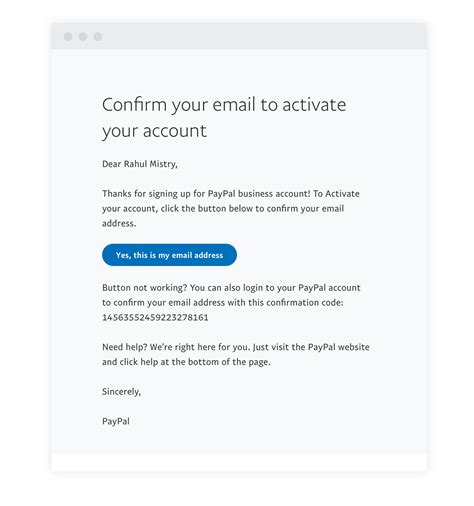Click the "with this confirmation code:" text
The width and height of the screenshot is (474, 506).
(285, 303)
